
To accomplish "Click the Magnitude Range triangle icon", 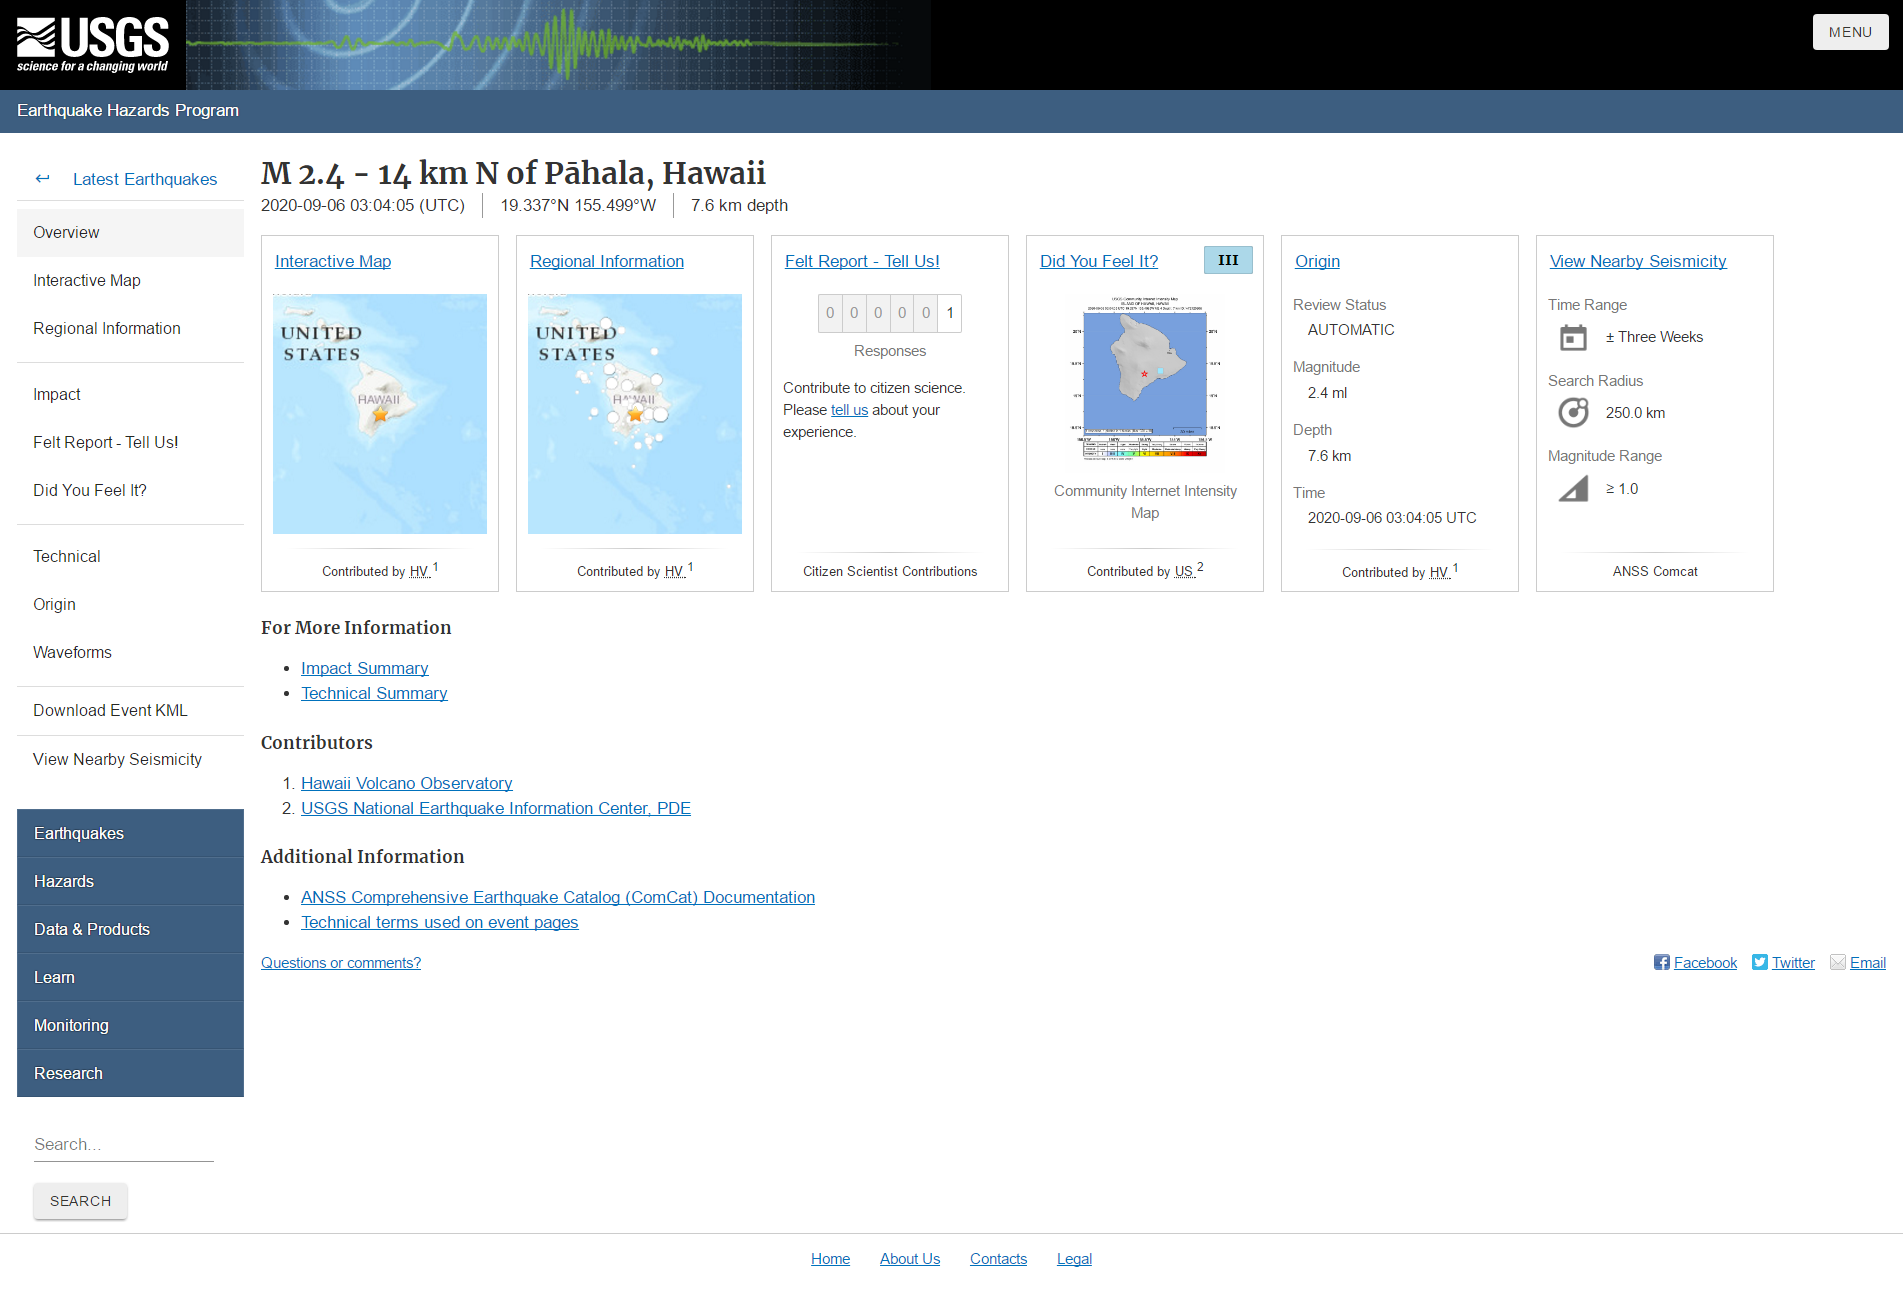I will pos(1573,489).
